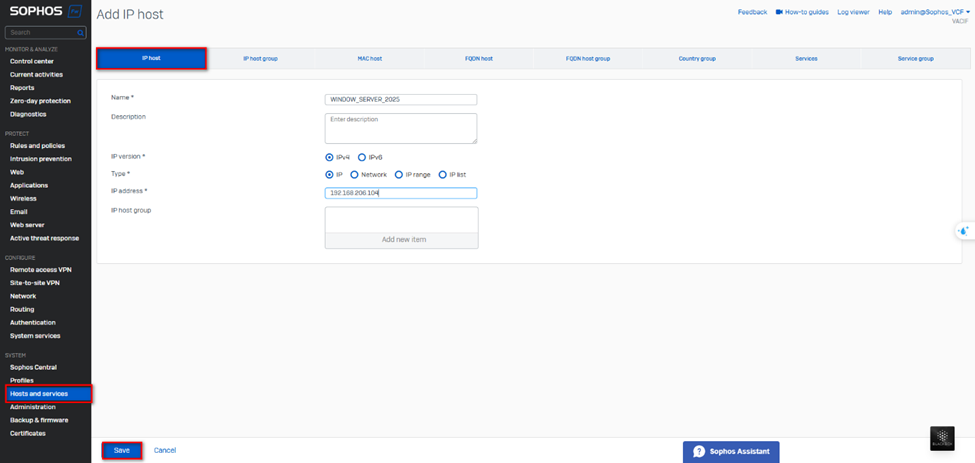The width and height of the screenshot is (975, 463).
Task: Select the IPv6 radio button
Action: click(x=362, y=157)
